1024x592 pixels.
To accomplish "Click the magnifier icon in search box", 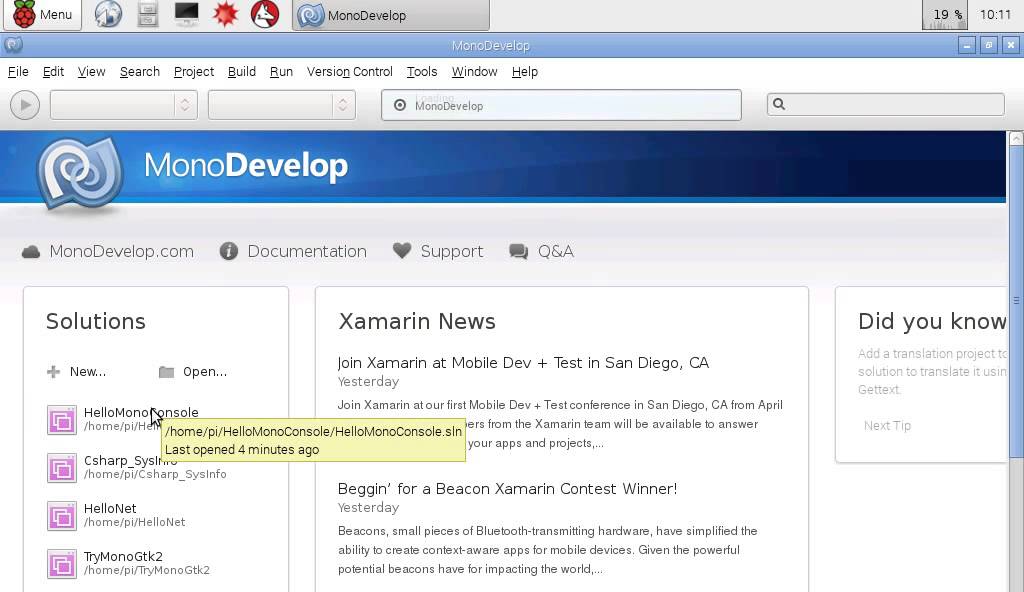I will point(778,104).
